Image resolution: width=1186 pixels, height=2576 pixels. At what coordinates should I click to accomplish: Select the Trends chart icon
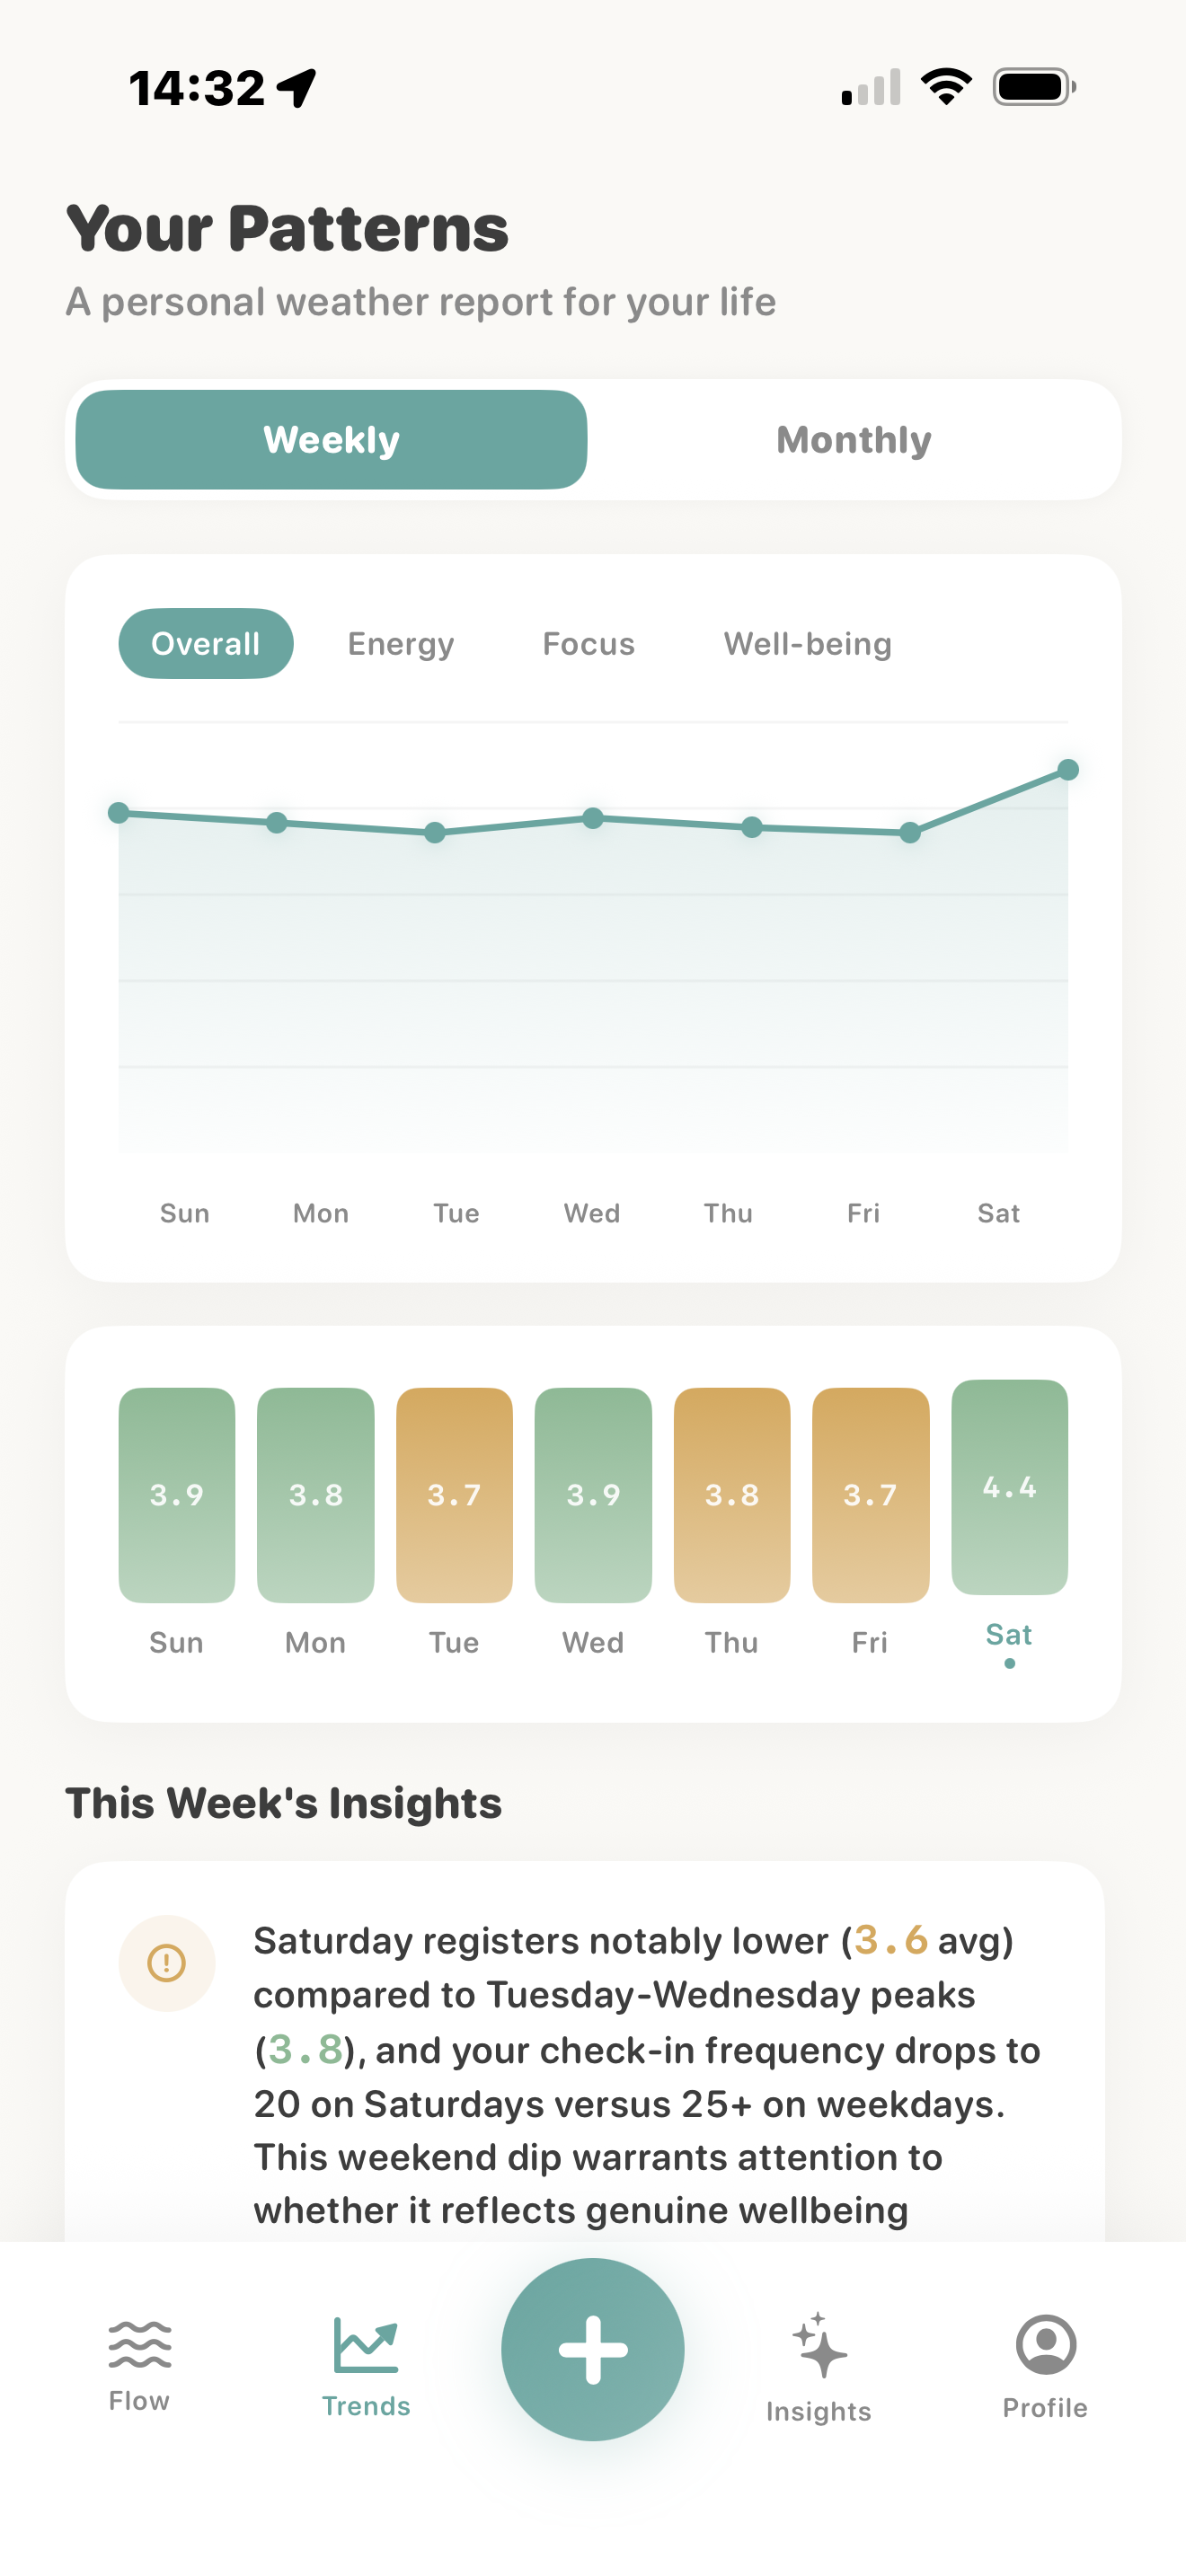[x=366, y=2345]
